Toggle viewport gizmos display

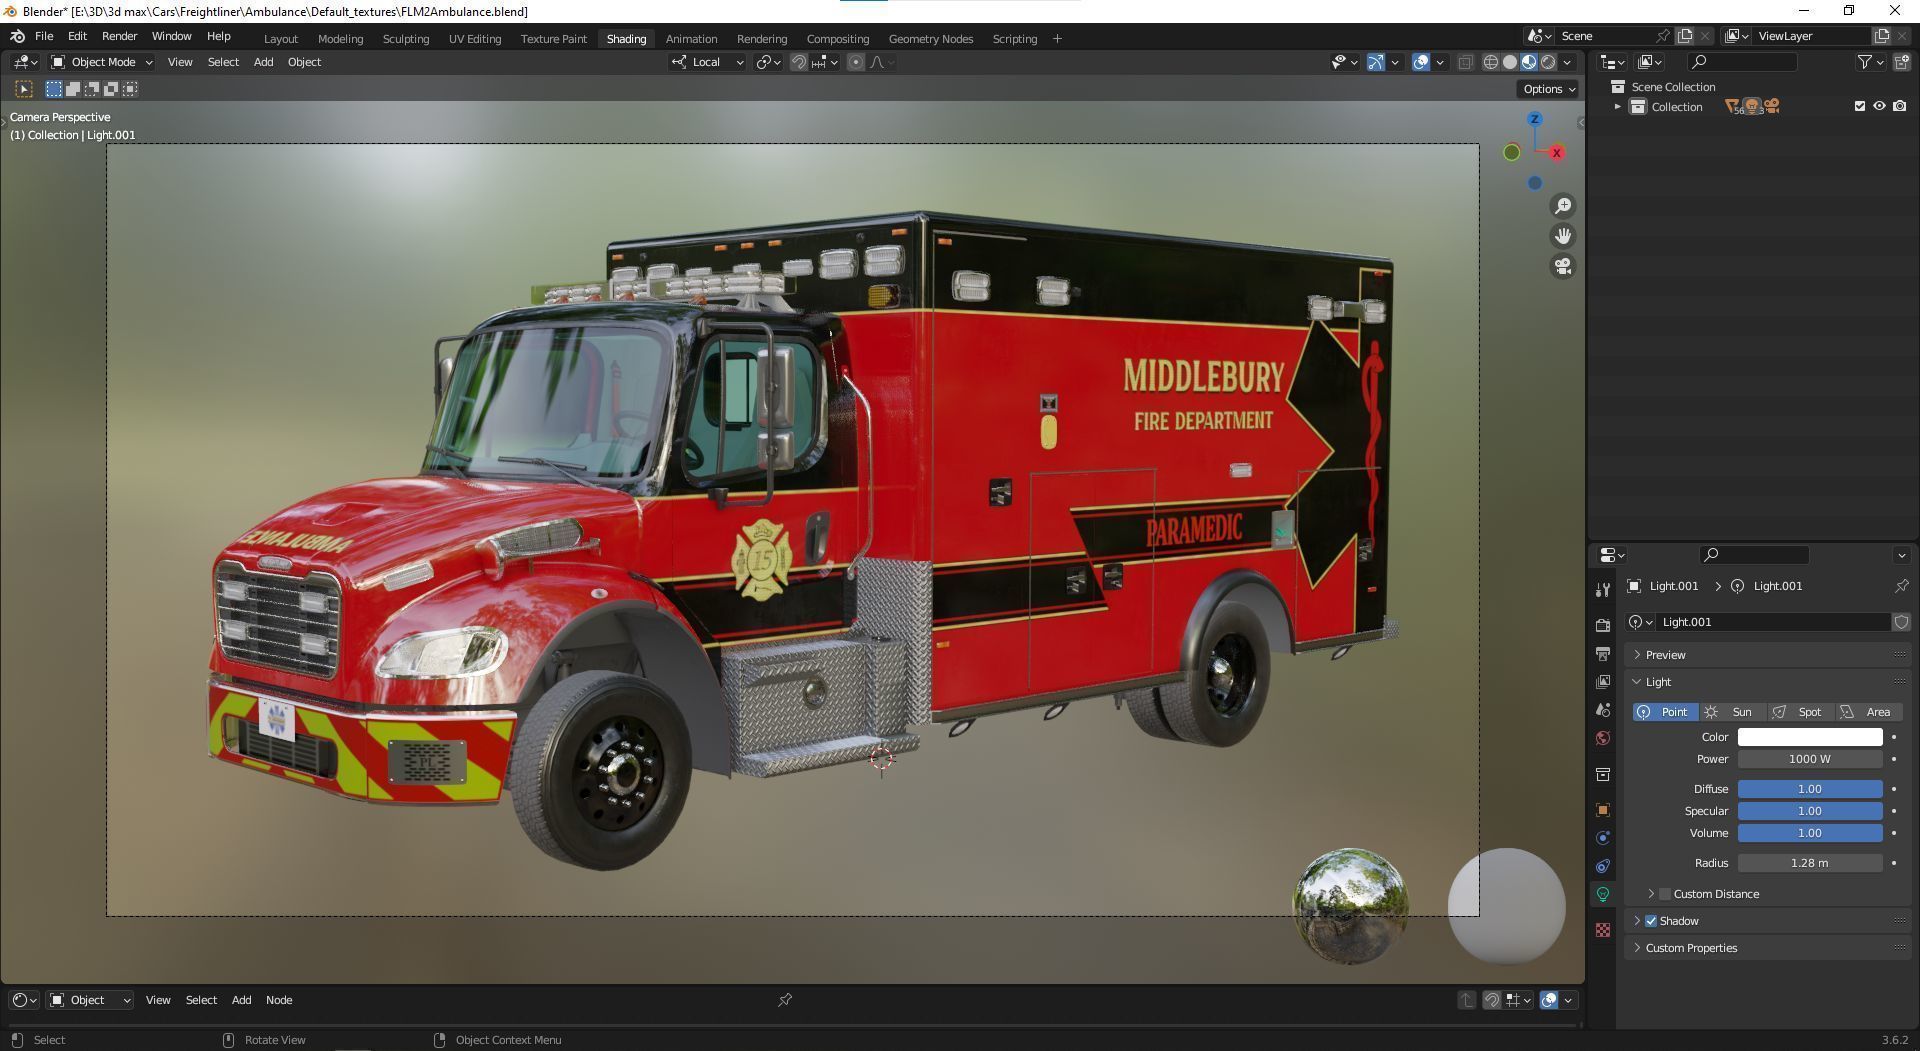pos(1376,62)
